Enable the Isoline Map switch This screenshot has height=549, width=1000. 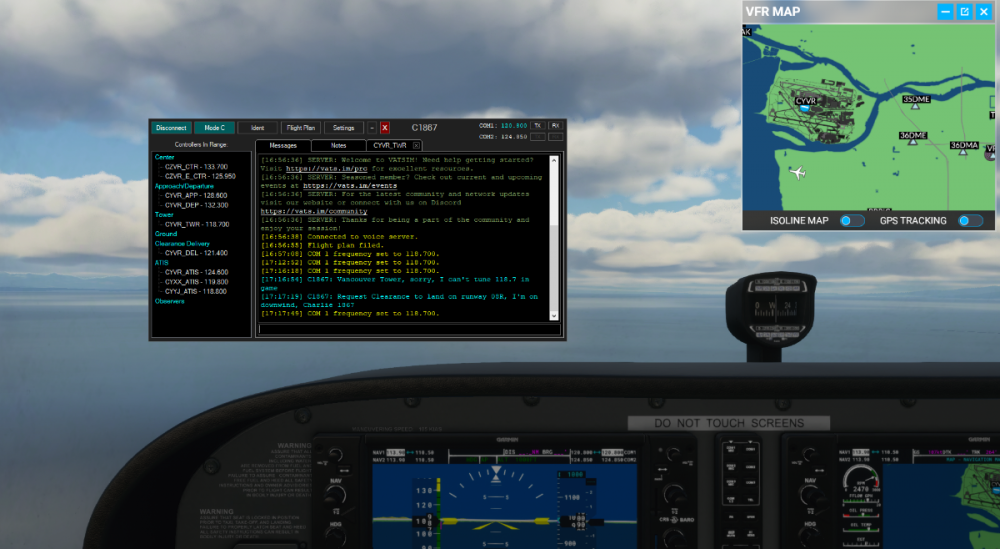[852, 220]
